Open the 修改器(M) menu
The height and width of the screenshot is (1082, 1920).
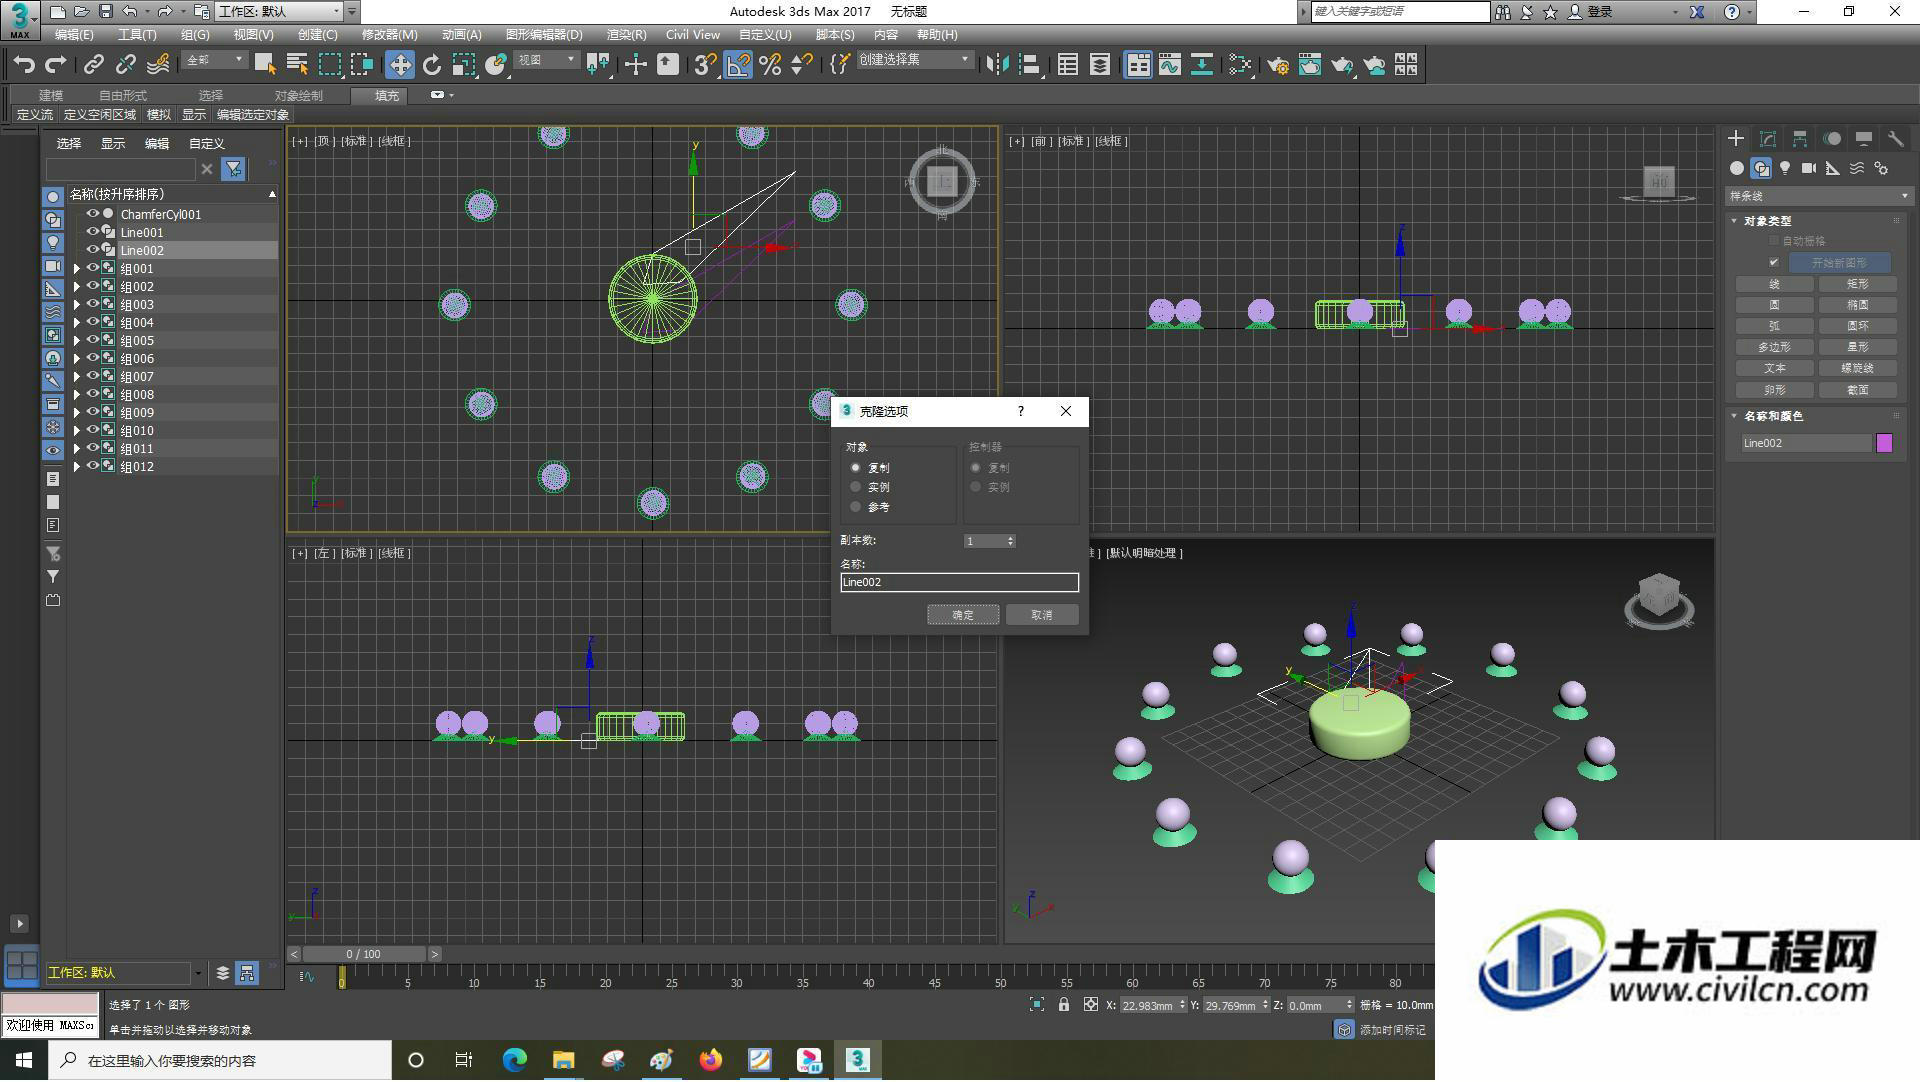coord(389,35)
